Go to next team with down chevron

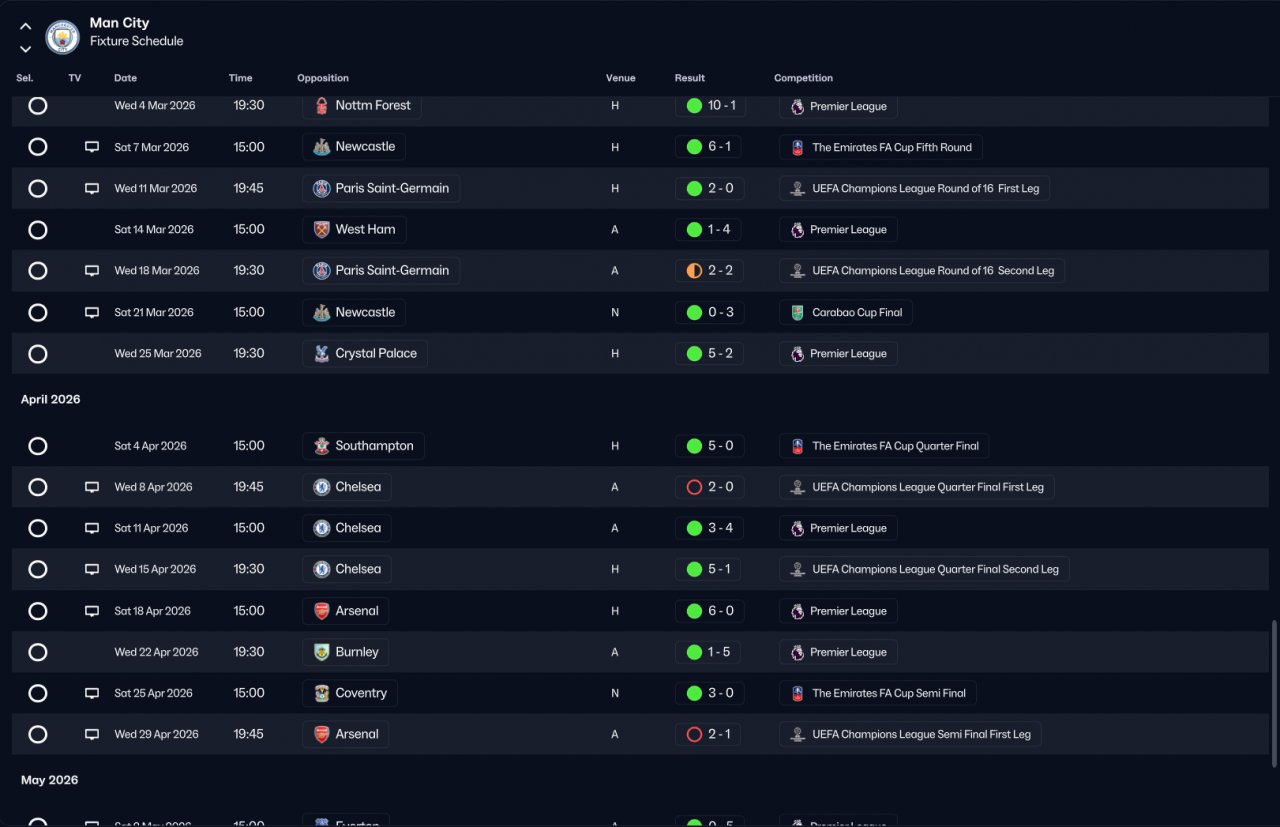click(26, 49)
